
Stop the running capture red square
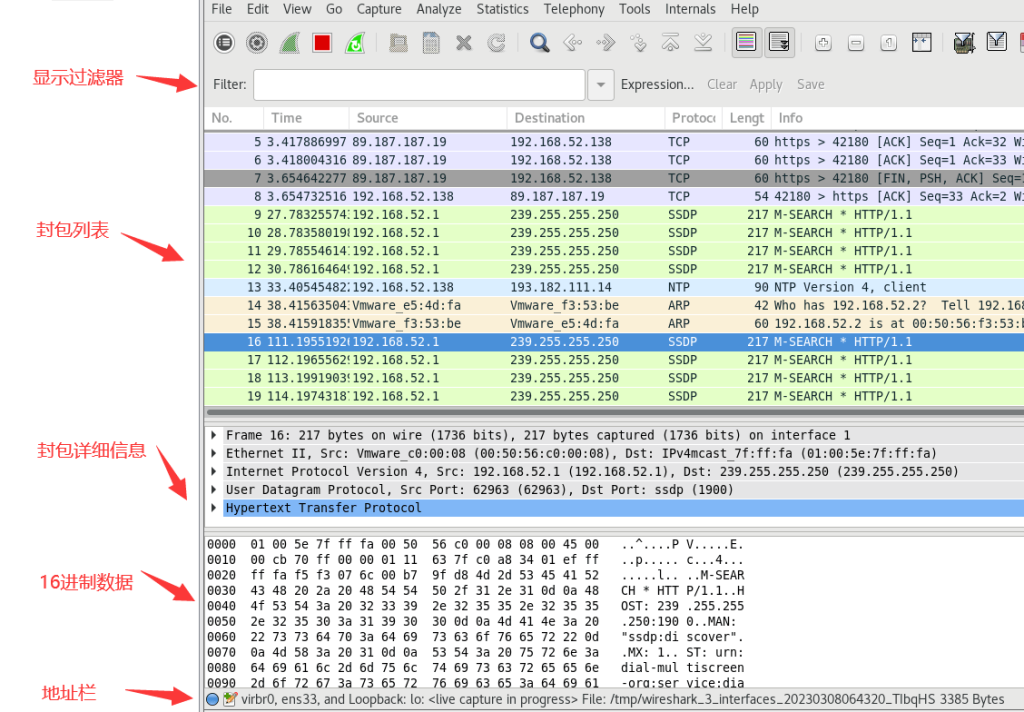tap(322, 43)
